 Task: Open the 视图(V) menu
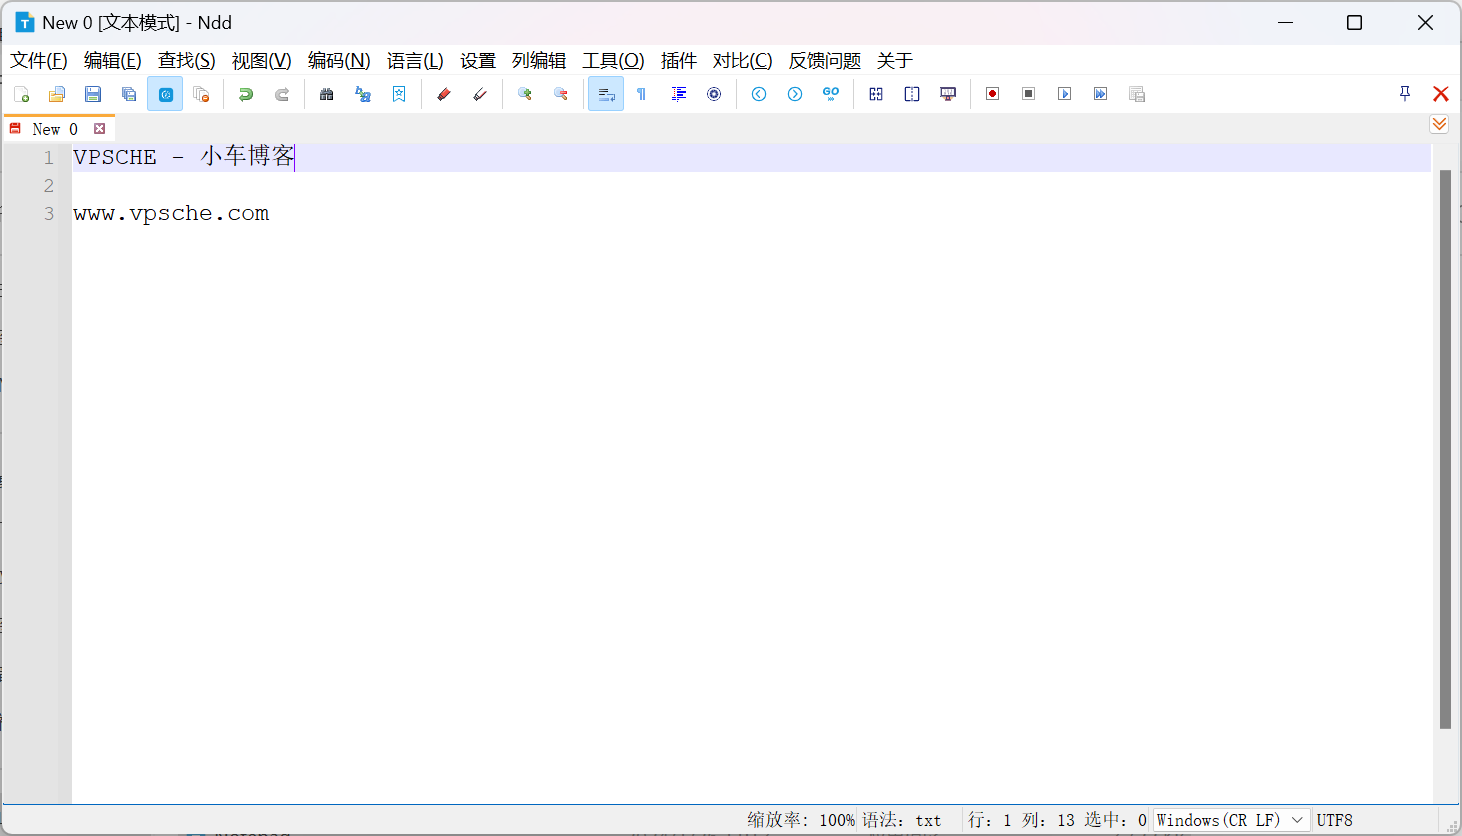click(262, 61)
